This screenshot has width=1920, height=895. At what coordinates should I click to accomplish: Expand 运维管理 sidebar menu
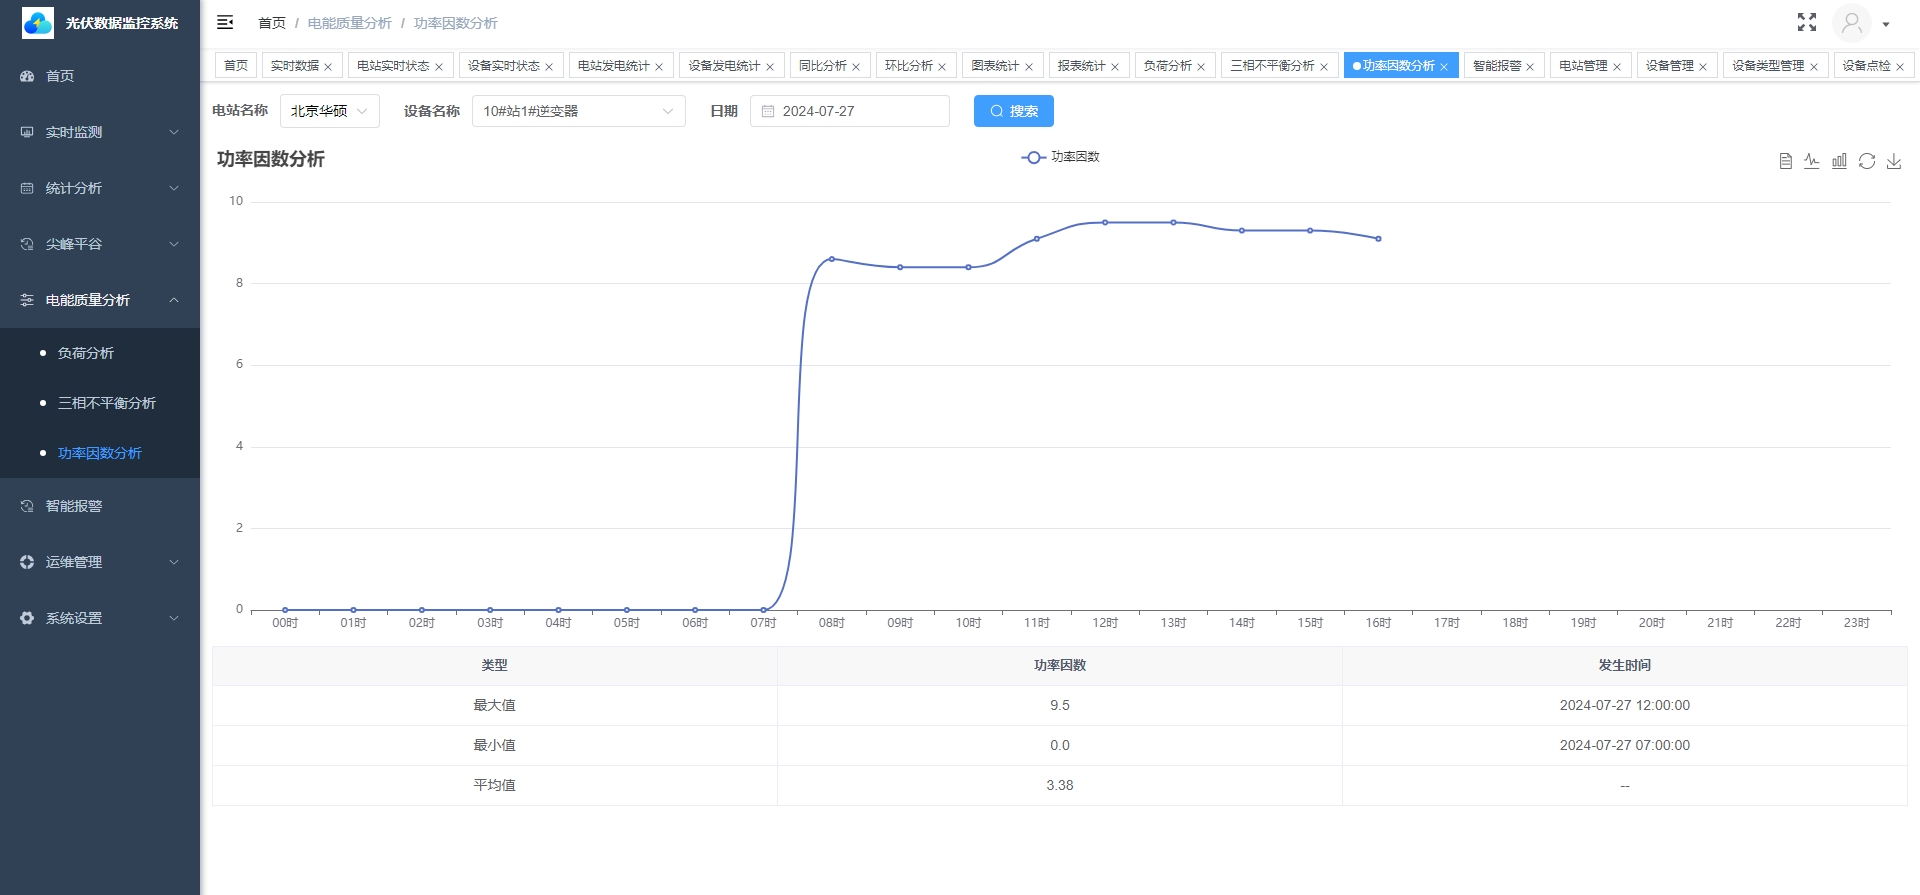100,562
